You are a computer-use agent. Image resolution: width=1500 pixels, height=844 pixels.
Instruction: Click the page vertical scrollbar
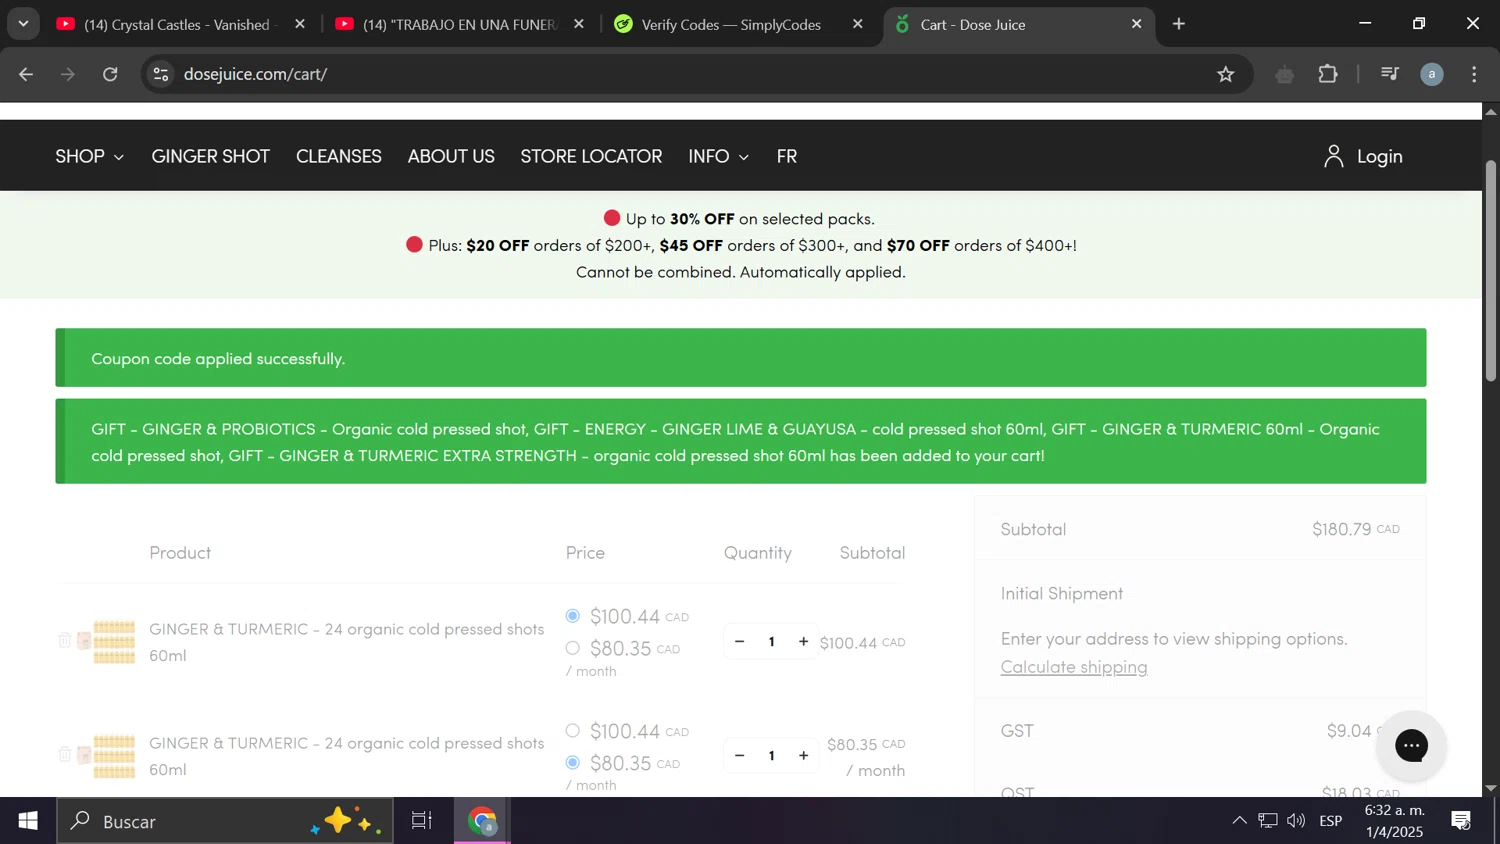(1490, 270)
